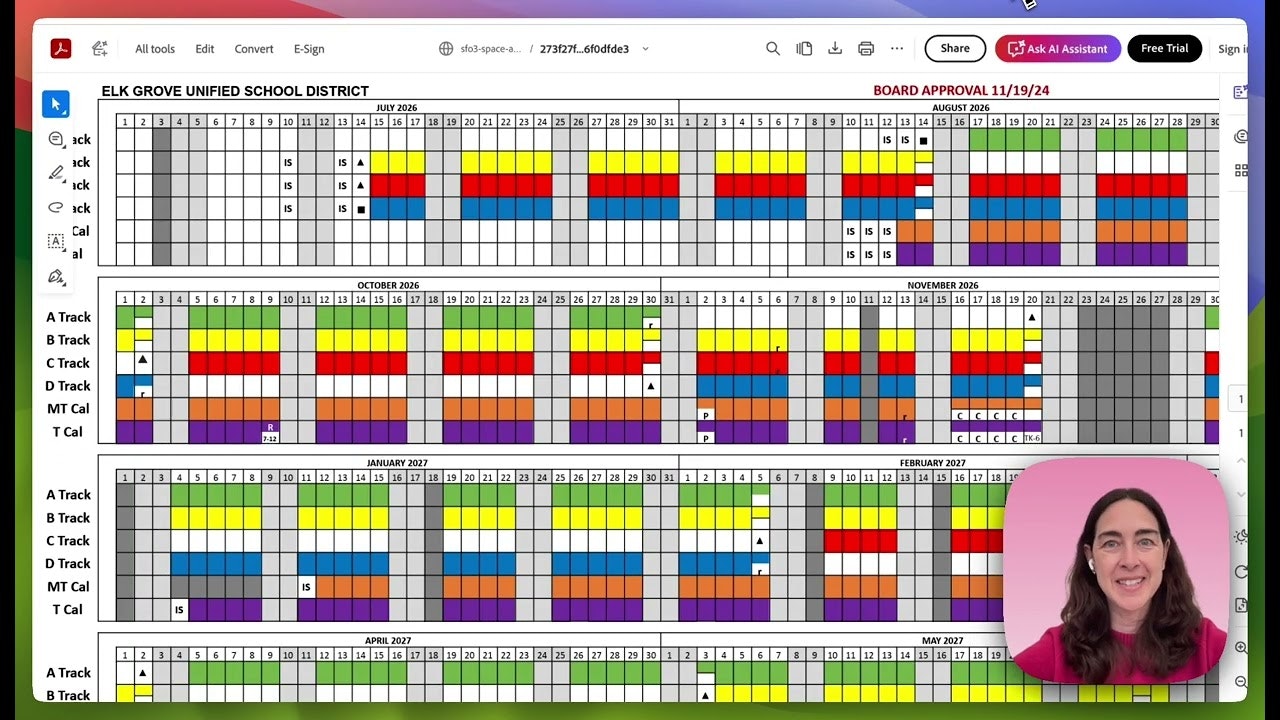The height and width of the screenshot is (720, 1280).
Task: Open the document filename dropdown chevron
Action: (646, 48)
